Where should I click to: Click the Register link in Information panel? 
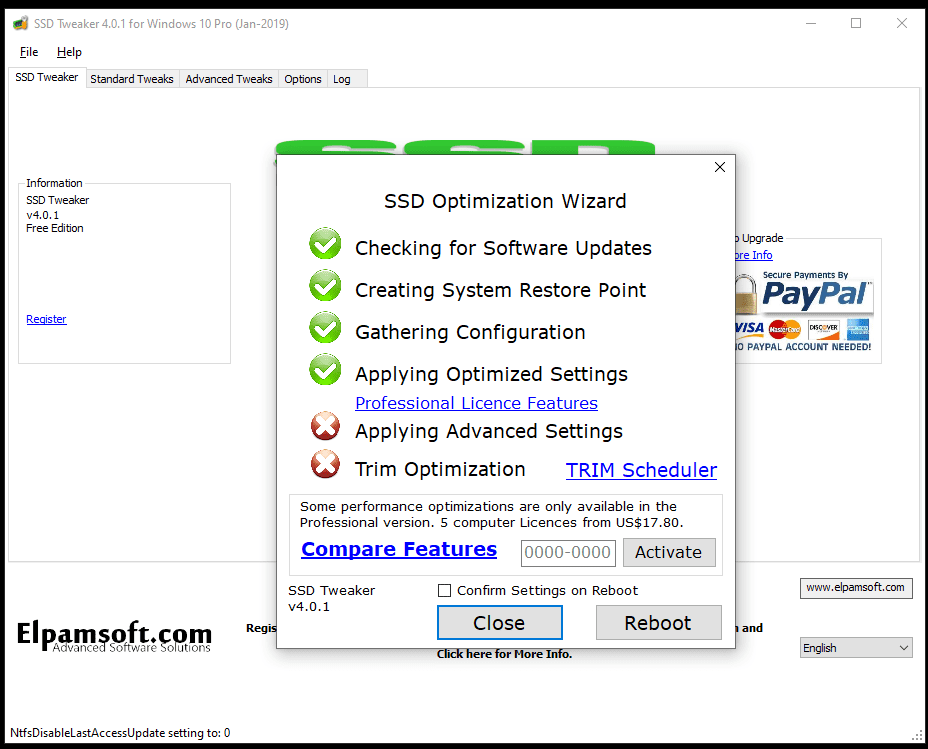(x=46, y=319)
